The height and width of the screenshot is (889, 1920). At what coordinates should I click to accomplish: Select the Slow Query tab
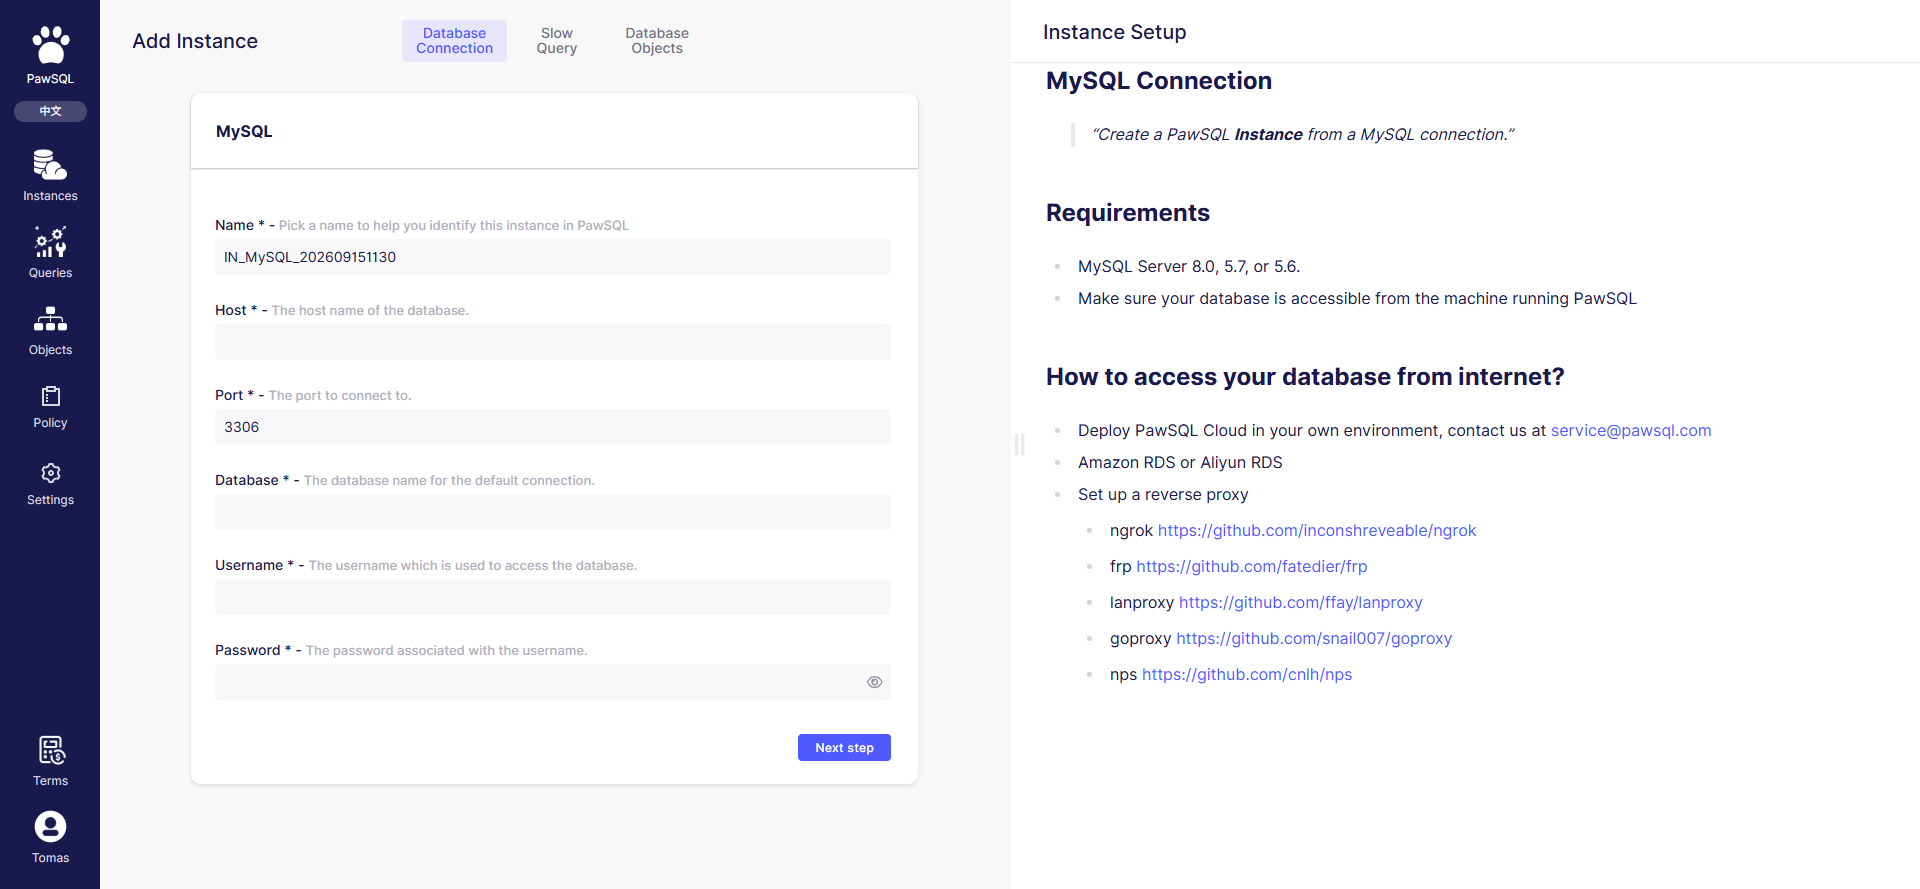[x=557, y=41]
